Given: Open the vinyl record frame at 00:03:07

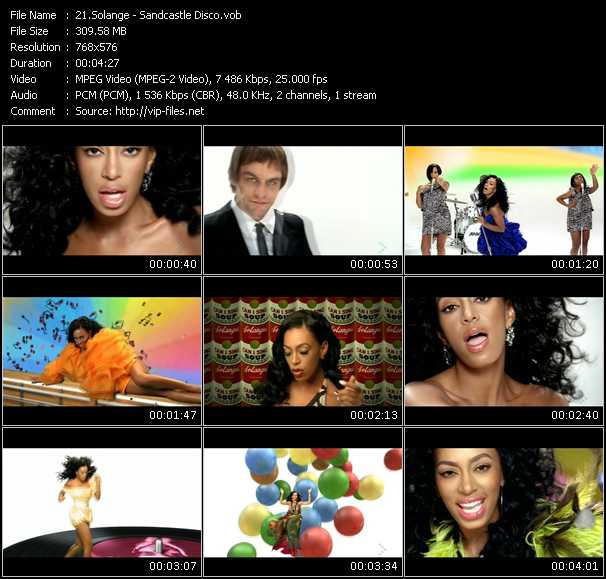Looking at the screenshot, I should [x=102, y=502].
